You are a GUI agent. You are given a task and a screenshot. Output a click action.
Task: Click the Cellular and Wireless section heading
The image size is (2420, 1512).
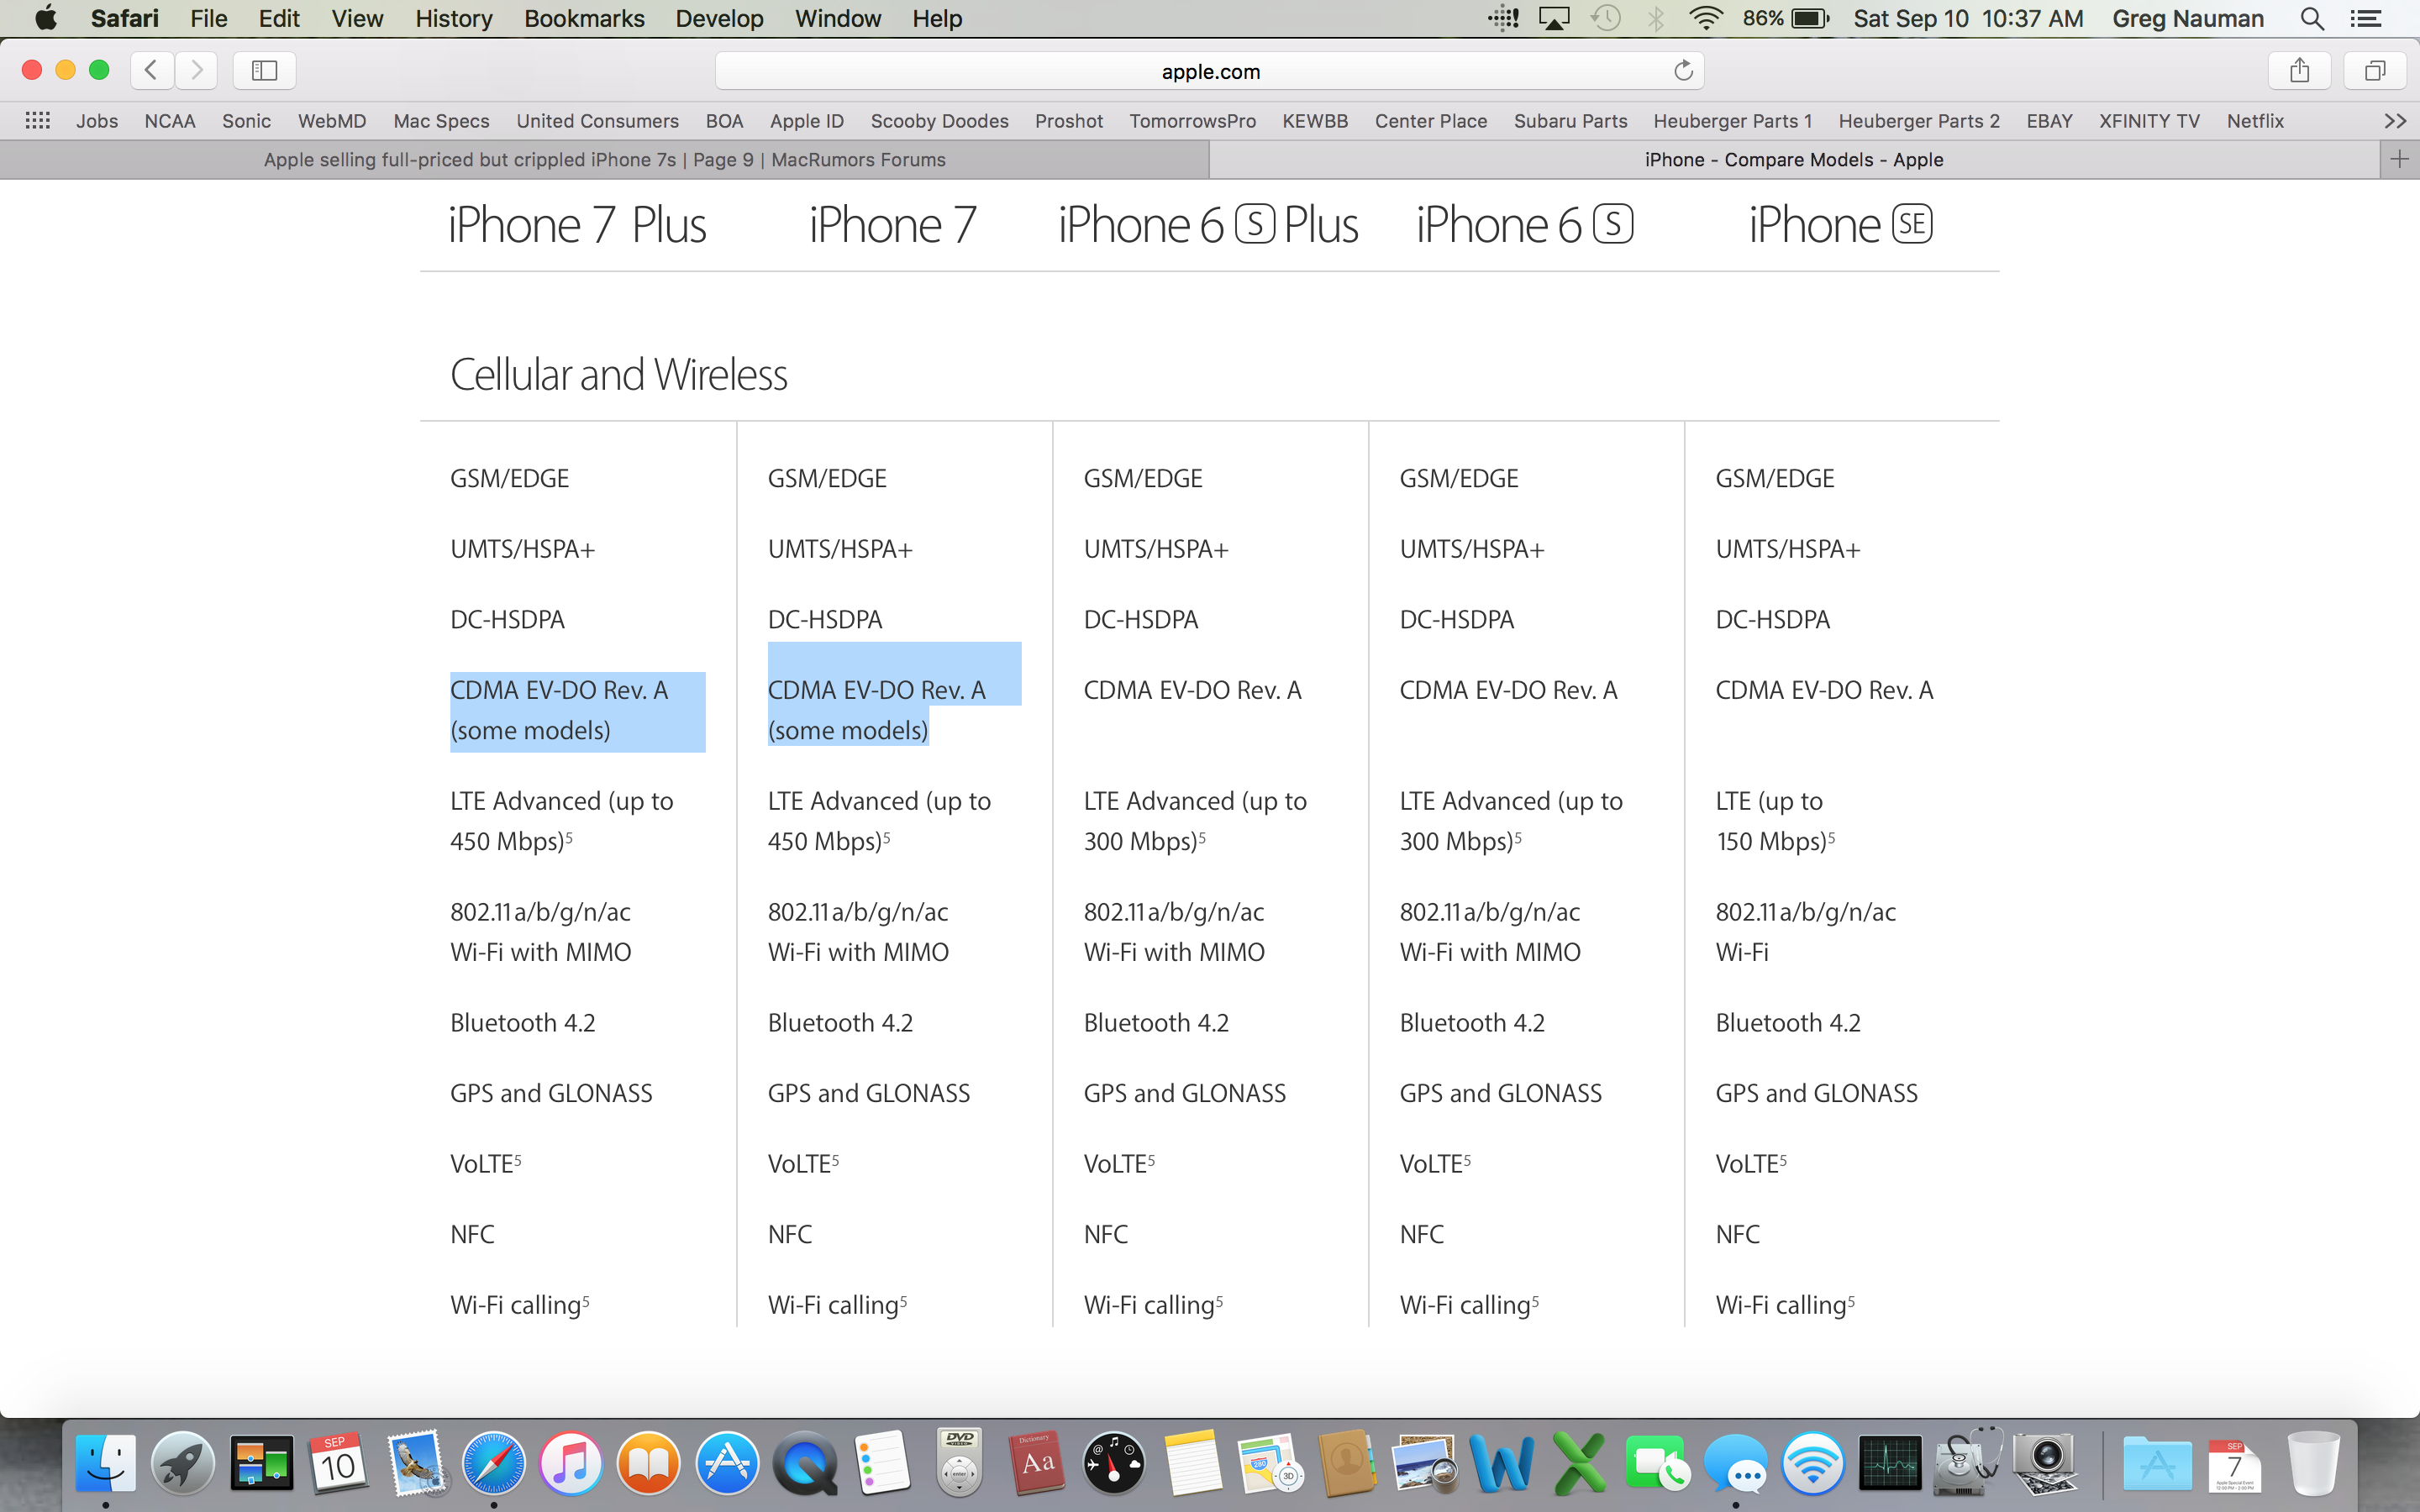[619, 375]
